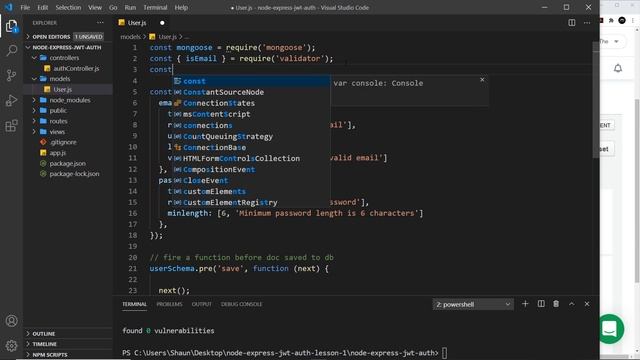Choose 'const' autocomplete suggestion

point(251,81)
